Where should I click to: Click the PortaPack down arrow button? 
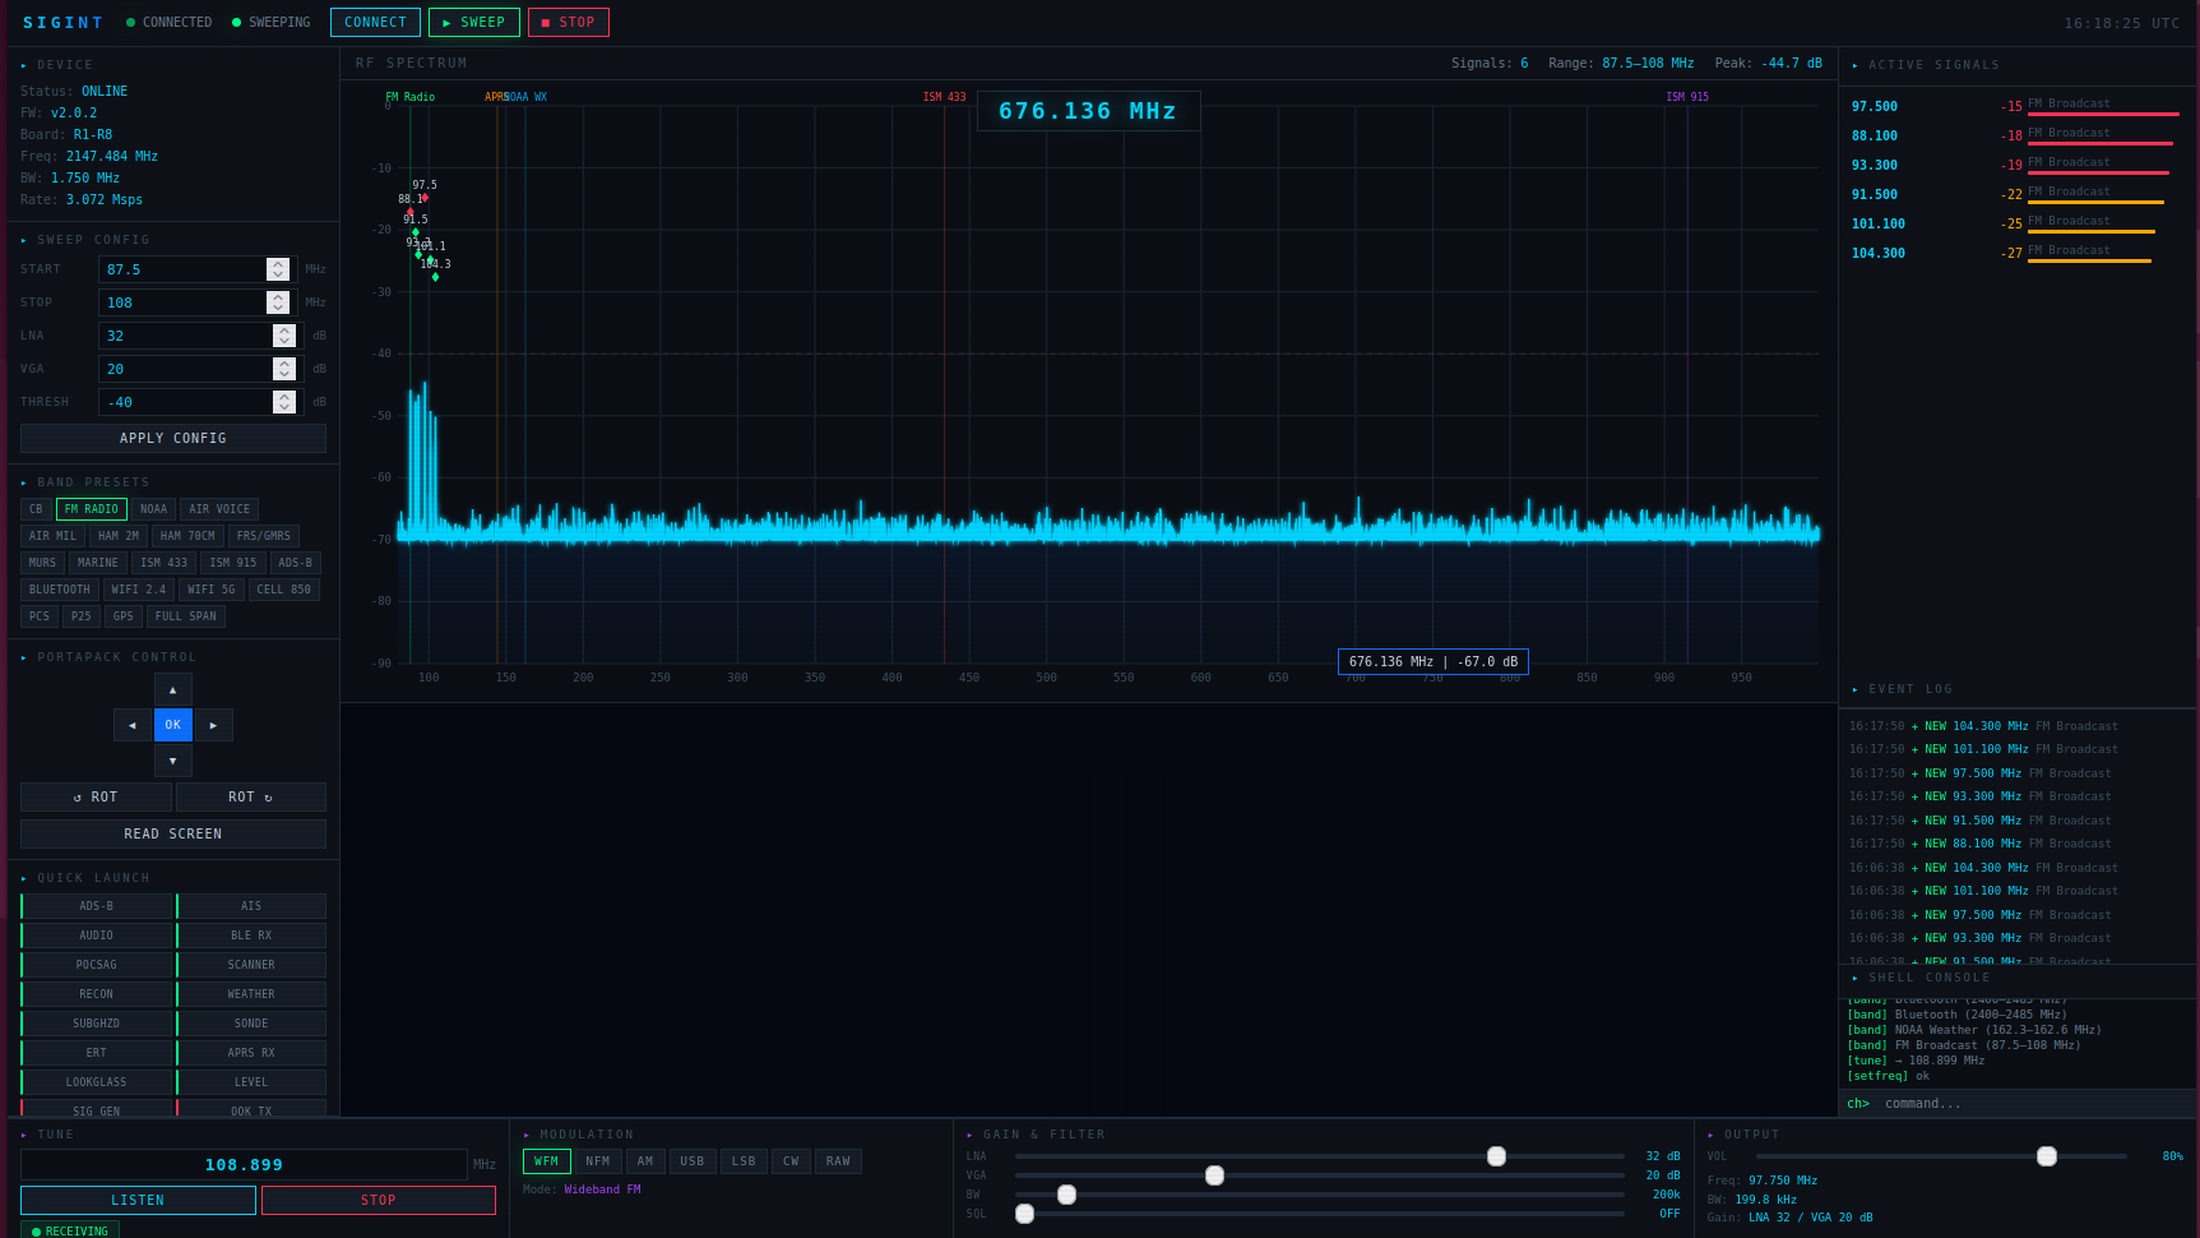pyautogui.click(x=173, y=761)
